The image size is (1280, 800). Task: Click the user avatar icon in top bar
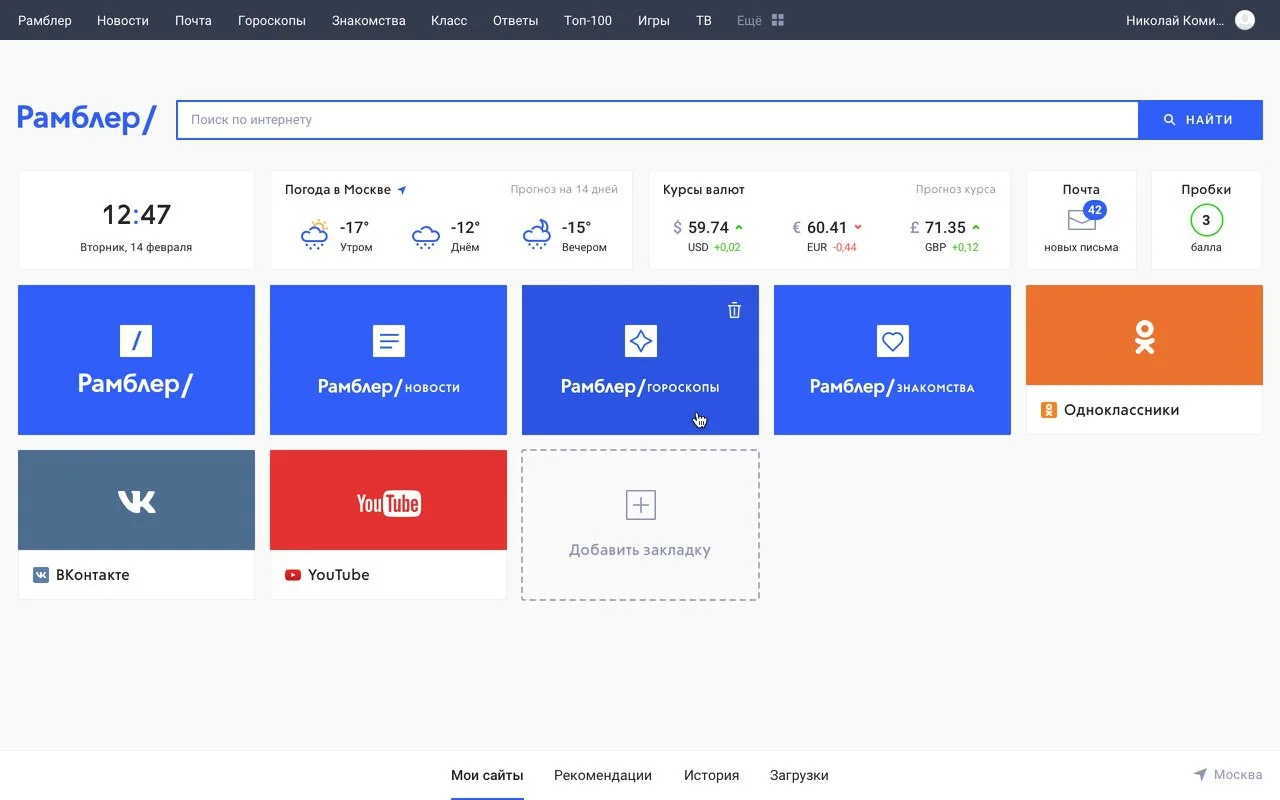tap(1245, 20)
